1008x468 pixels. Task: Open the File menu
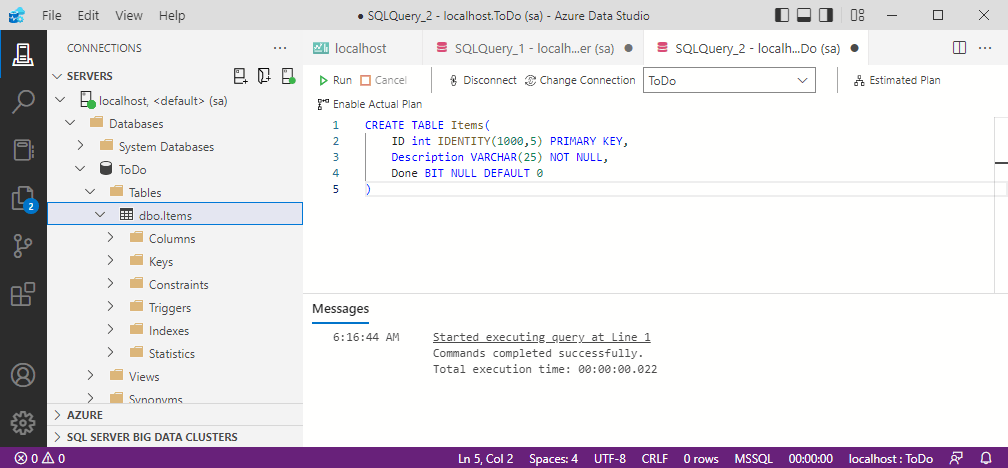51,15
